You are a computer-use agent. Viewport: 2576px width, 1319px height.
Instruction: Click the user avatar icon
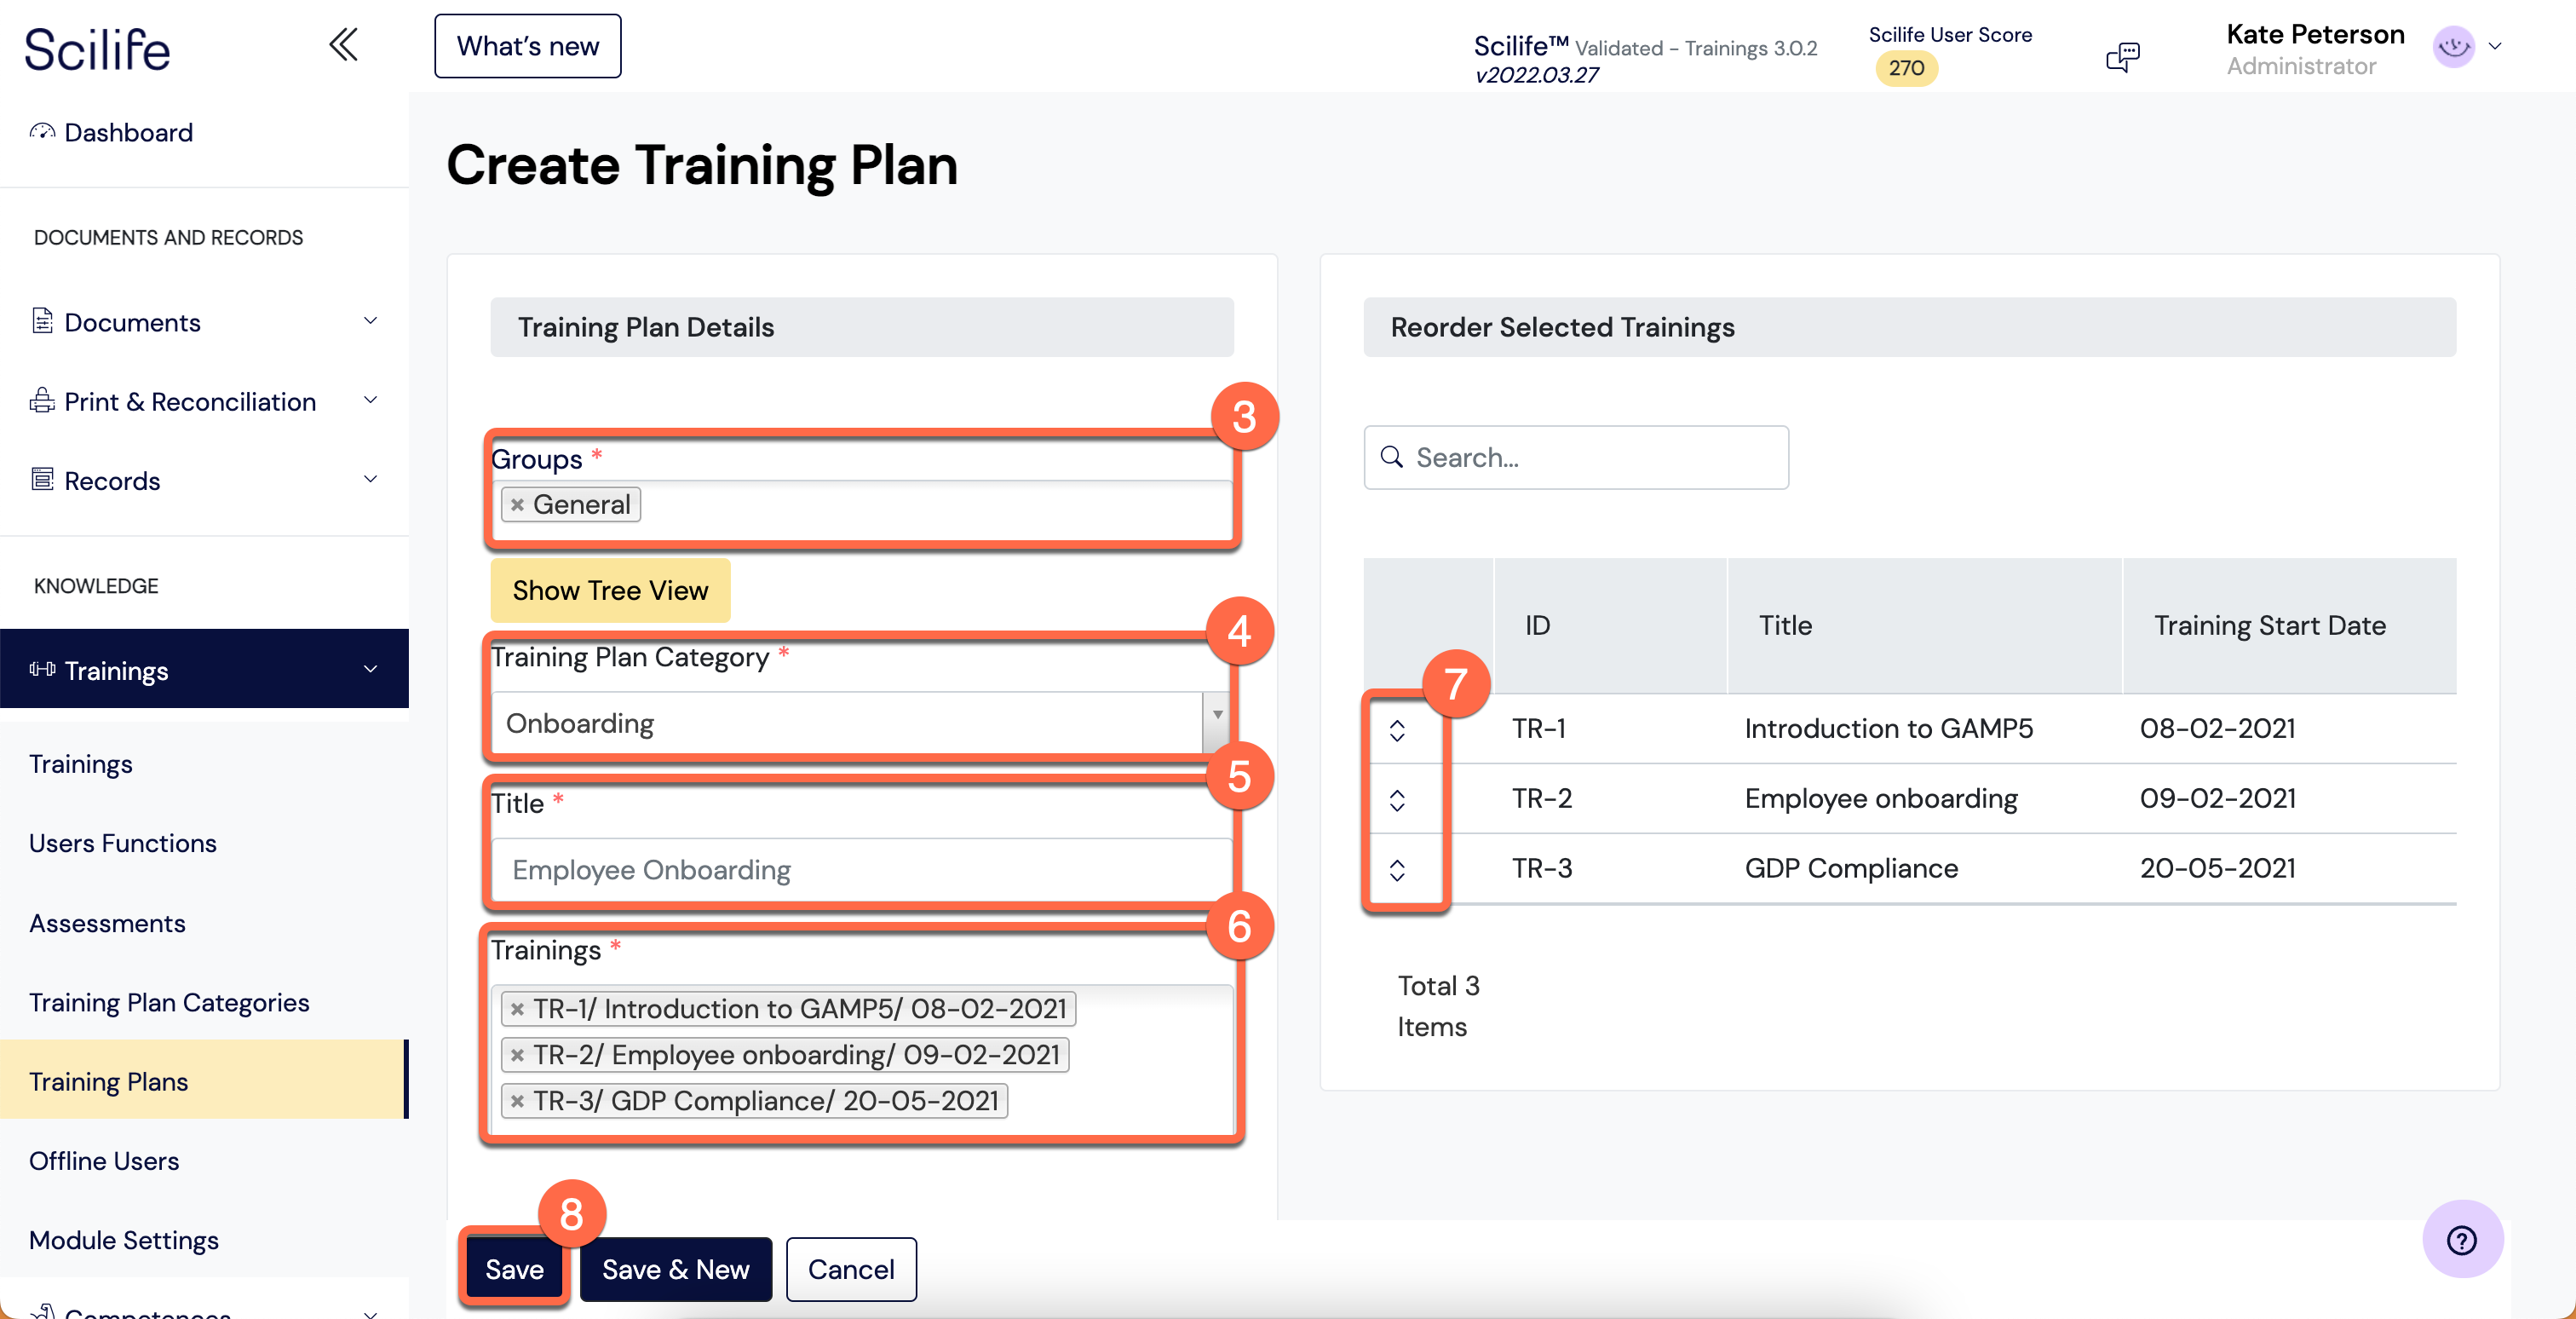(2453, 46)
